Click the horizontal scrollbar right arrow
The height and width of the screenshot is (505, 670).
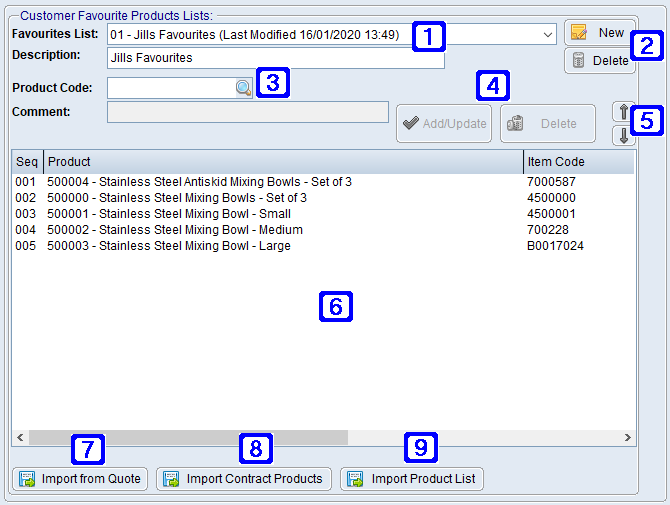pyautogui.click(x=627, y=438)
